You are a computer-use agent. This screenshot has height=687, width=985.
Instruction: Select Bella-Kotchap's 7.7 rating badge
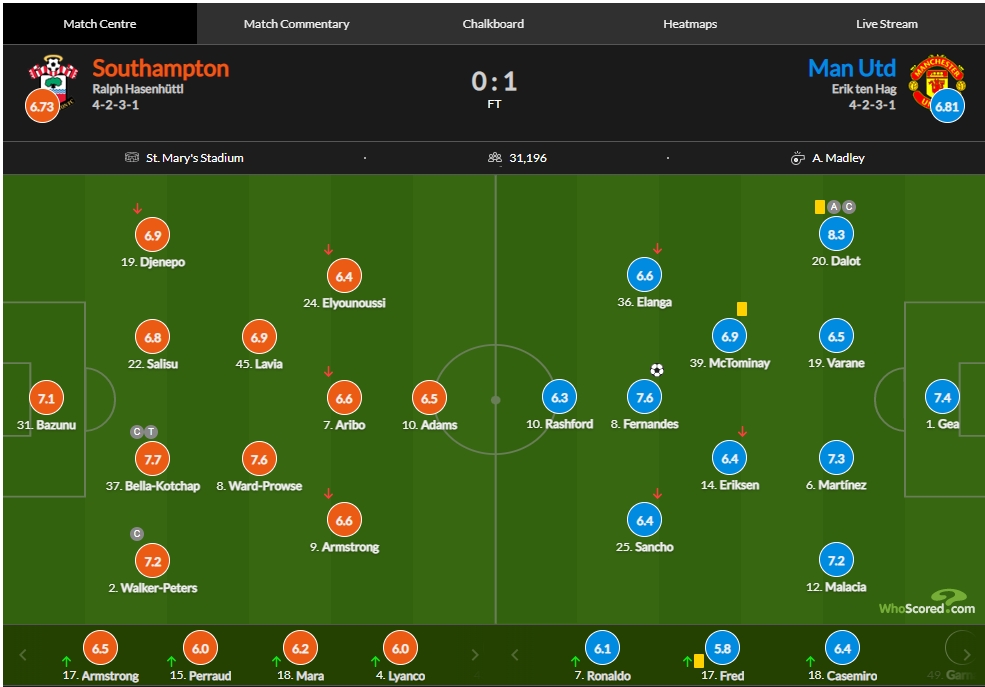[x=153, y=459]
